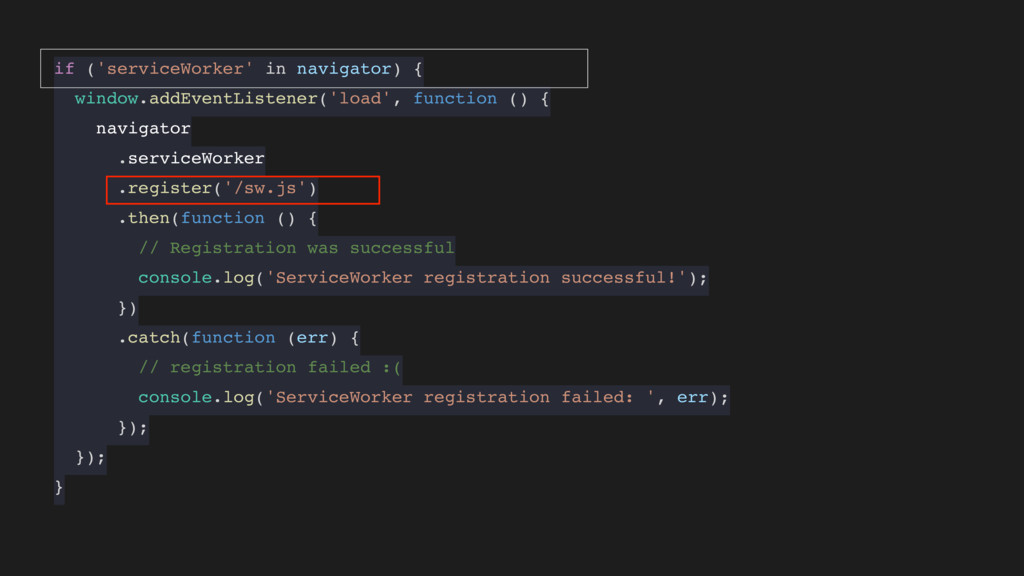This screenshot has height=576, width=1024.
Task: Click the console keyword in the success log line
Action: pyautogui.click(x=175, y=278)
